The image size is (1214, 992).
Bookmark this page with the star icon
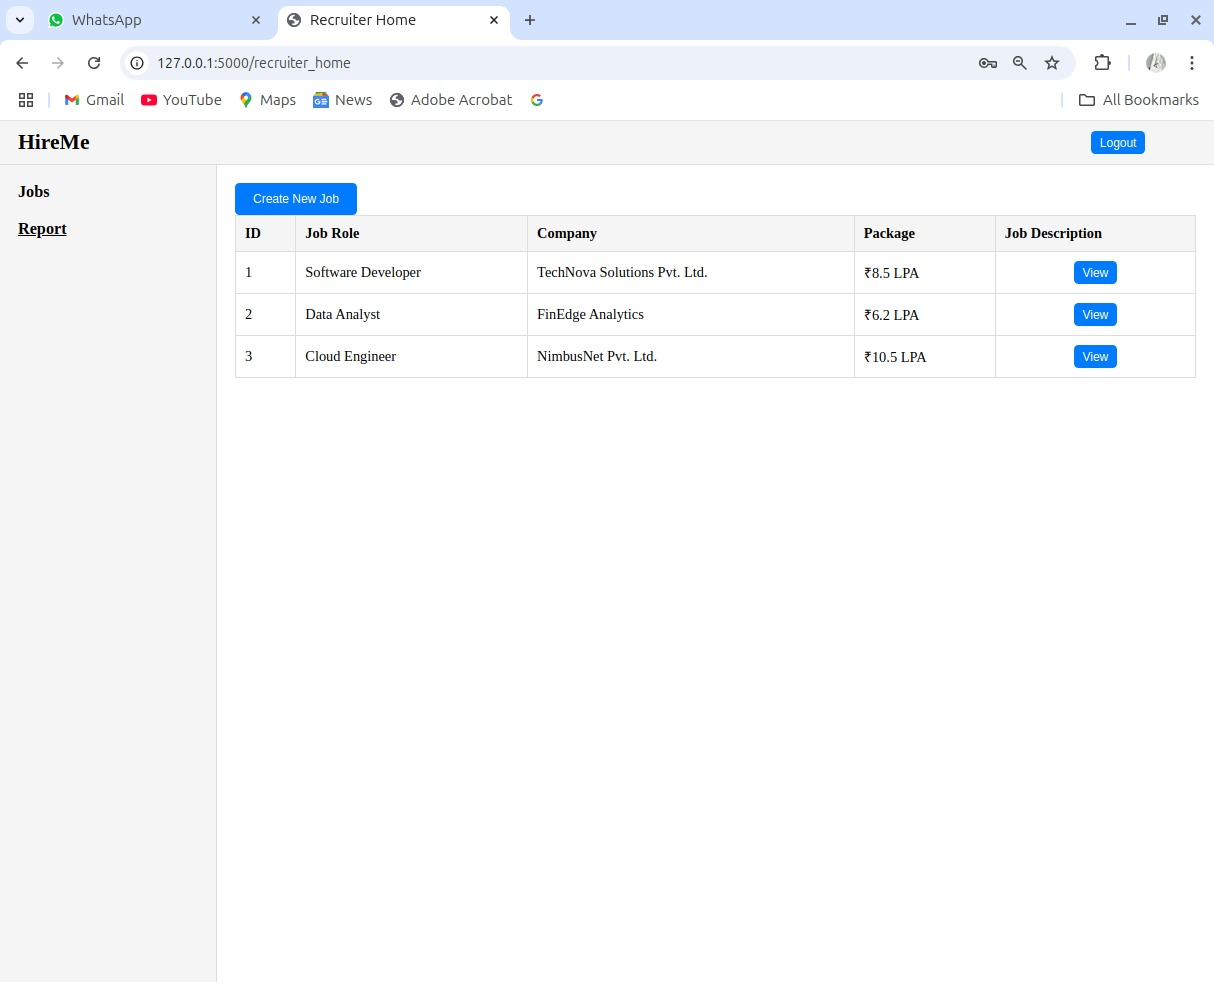[x=1052, y=63]
